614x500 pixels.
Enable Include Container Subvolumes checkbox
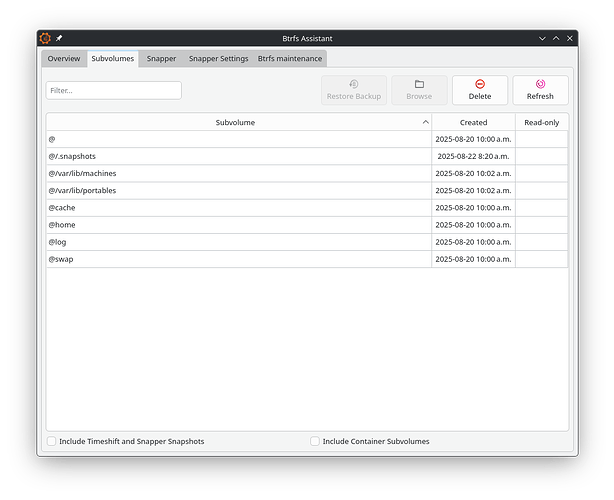tap(315, 441)
